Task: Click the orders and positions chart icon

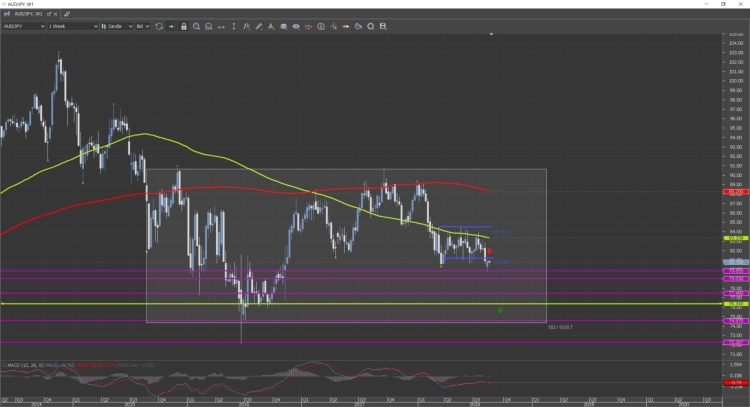Action: tap(309, 26)
